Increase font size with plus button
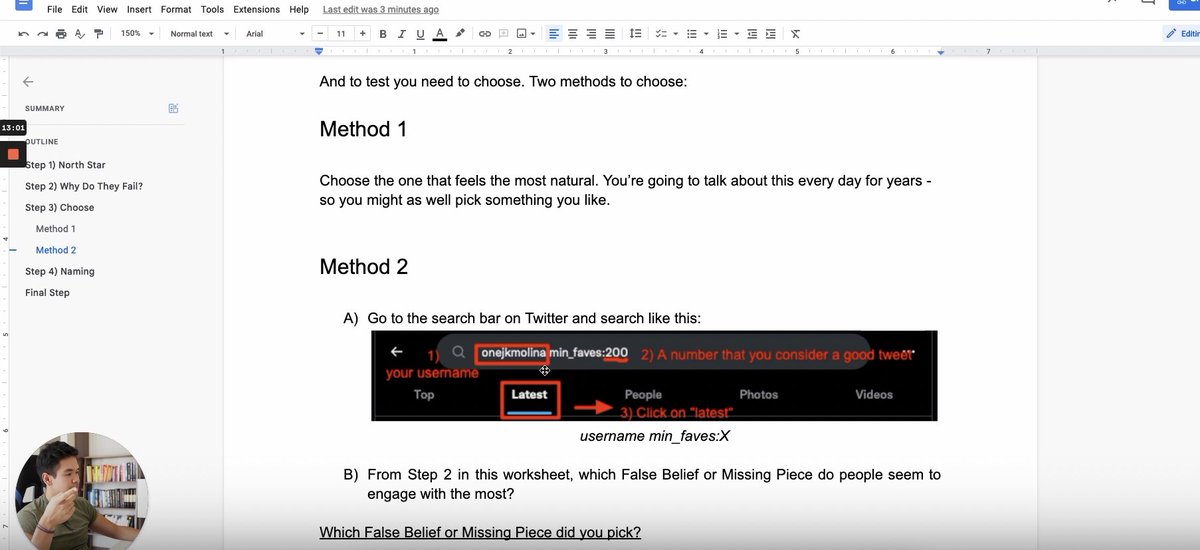The image size is (1200, 550). tap(362, 34)
